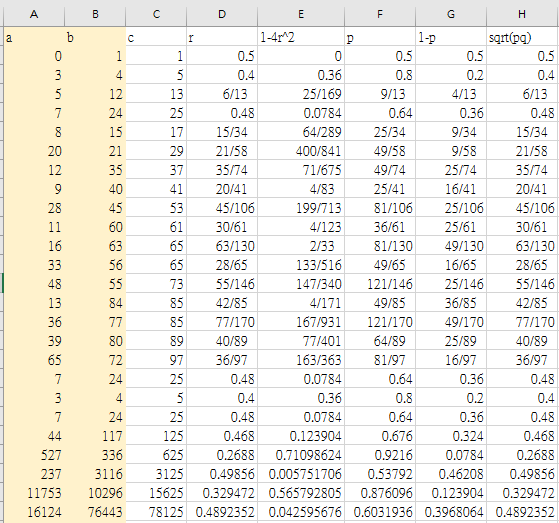Select column A header
The image size is (559, 523).
click(34, 14)
